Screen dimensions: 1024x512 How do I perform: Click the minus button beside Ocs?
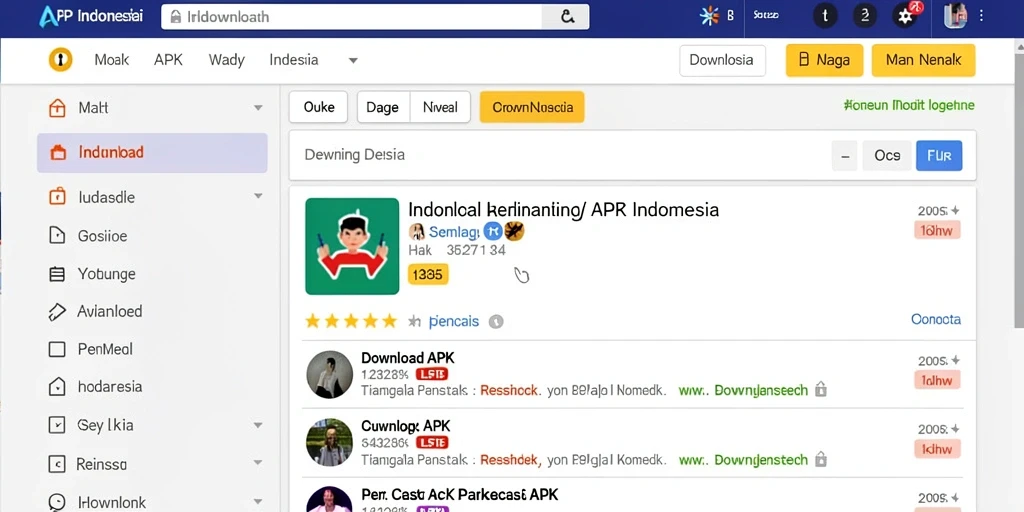[x=844, y=156]
